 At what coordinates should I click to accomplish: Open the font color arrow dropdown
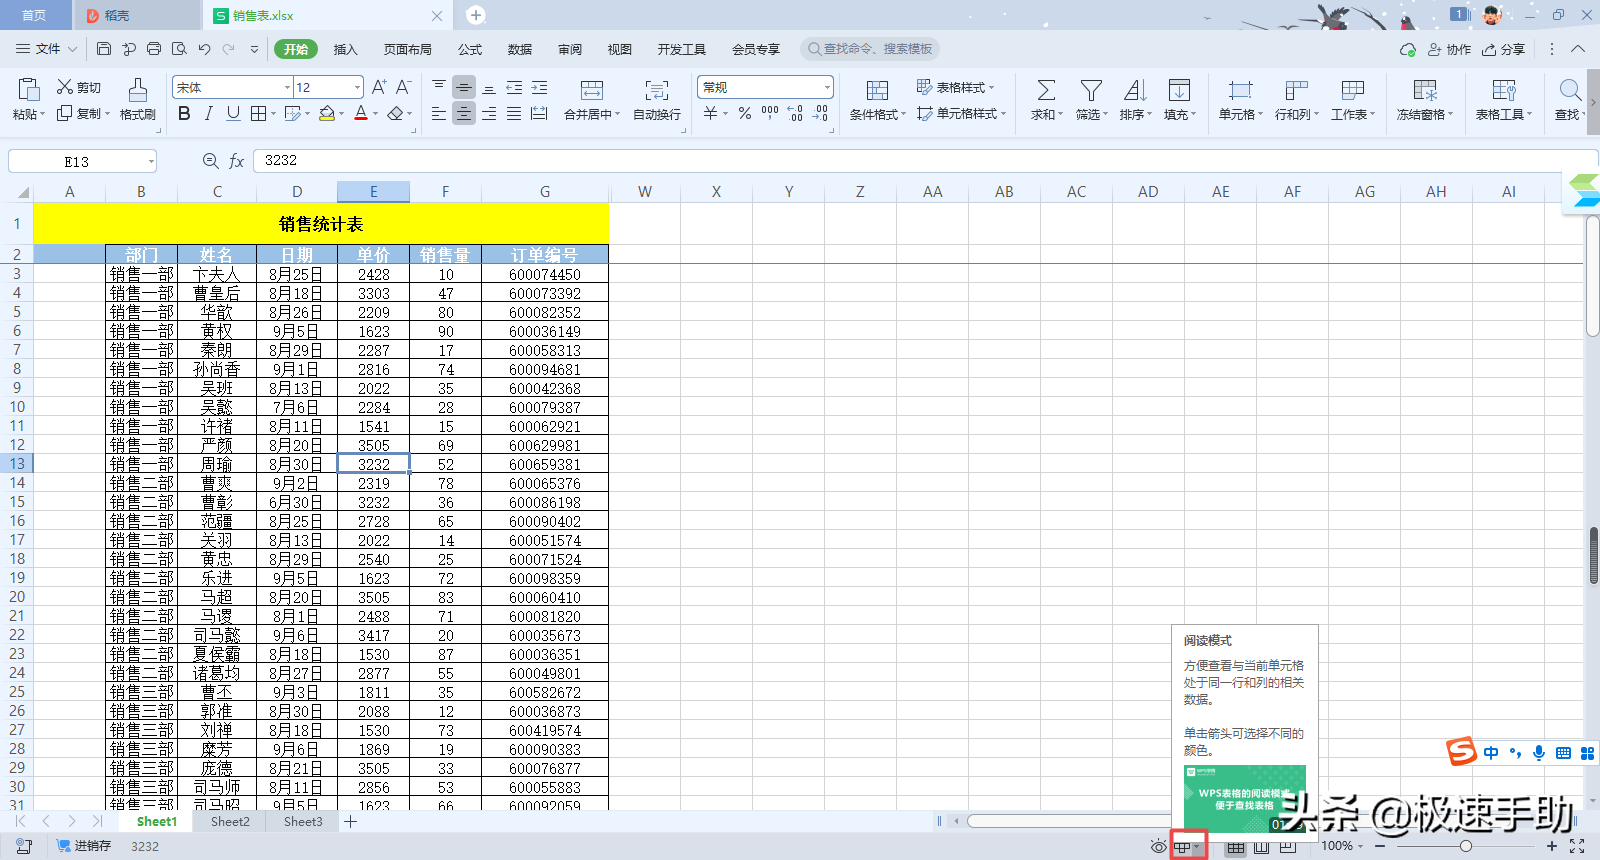[375, 114]
